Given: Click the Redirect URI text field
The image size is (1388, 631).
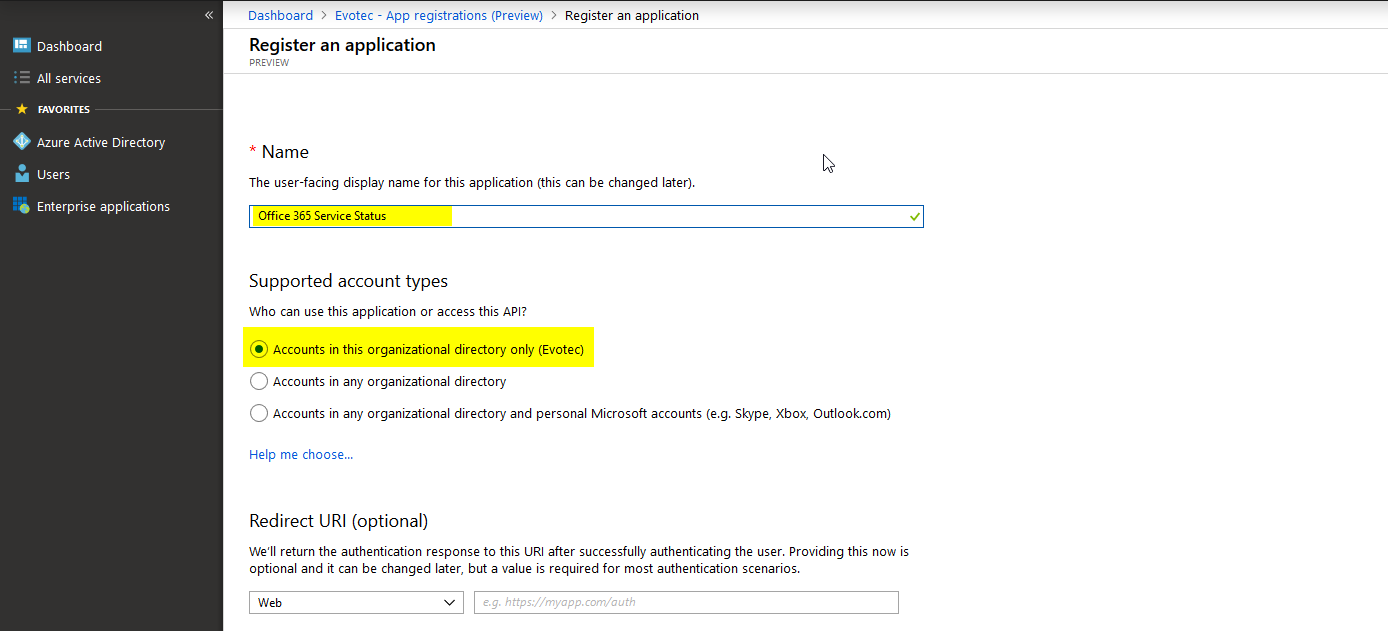Looking at the screenshot, I should (686, 602).
